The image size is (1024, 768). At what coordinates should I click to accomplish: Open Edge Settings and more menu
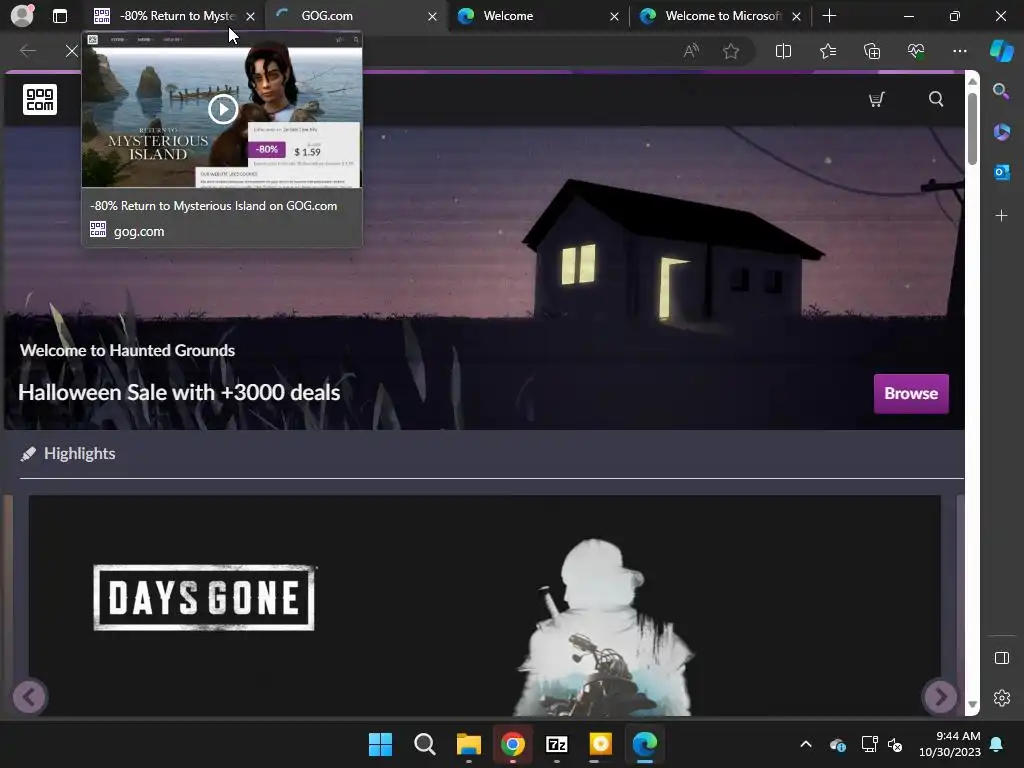(x=959, y=51)
